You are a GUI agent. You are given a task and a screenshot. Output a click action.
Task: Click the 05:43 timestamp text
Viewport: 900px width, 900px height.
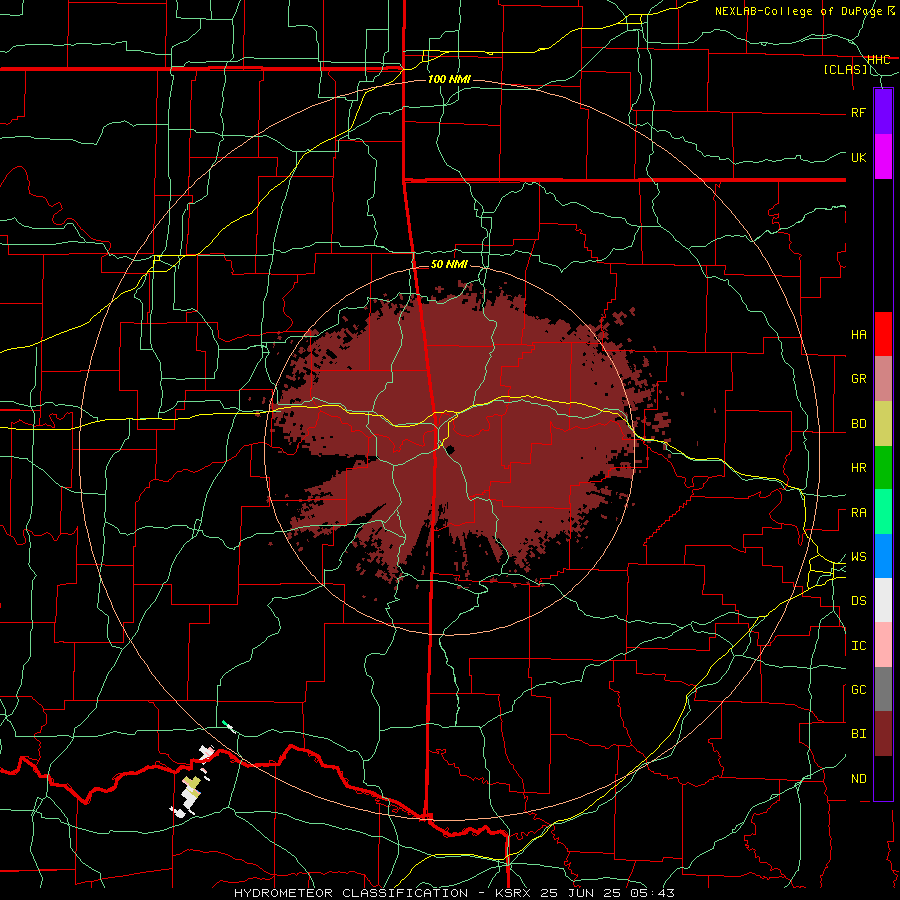tap(652, 893)
